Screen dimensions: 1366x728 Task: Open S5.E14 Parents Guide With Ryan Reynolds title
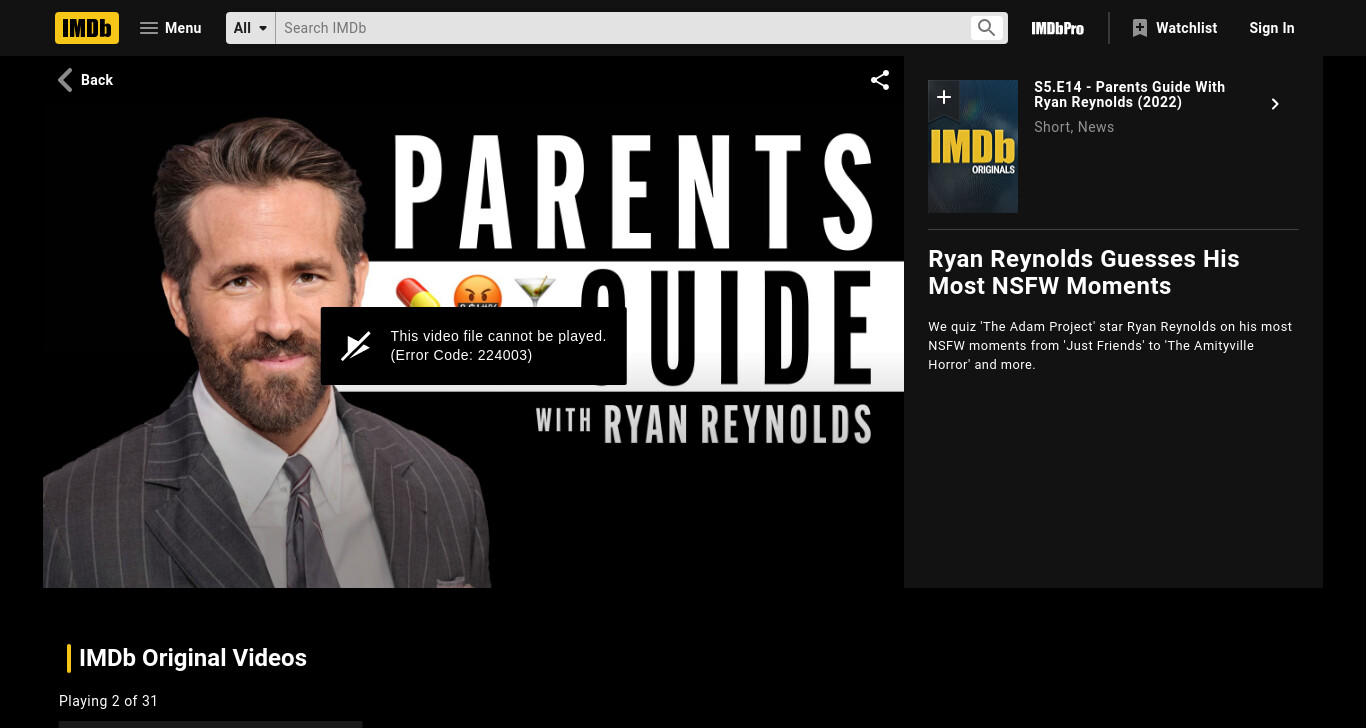1129,95
